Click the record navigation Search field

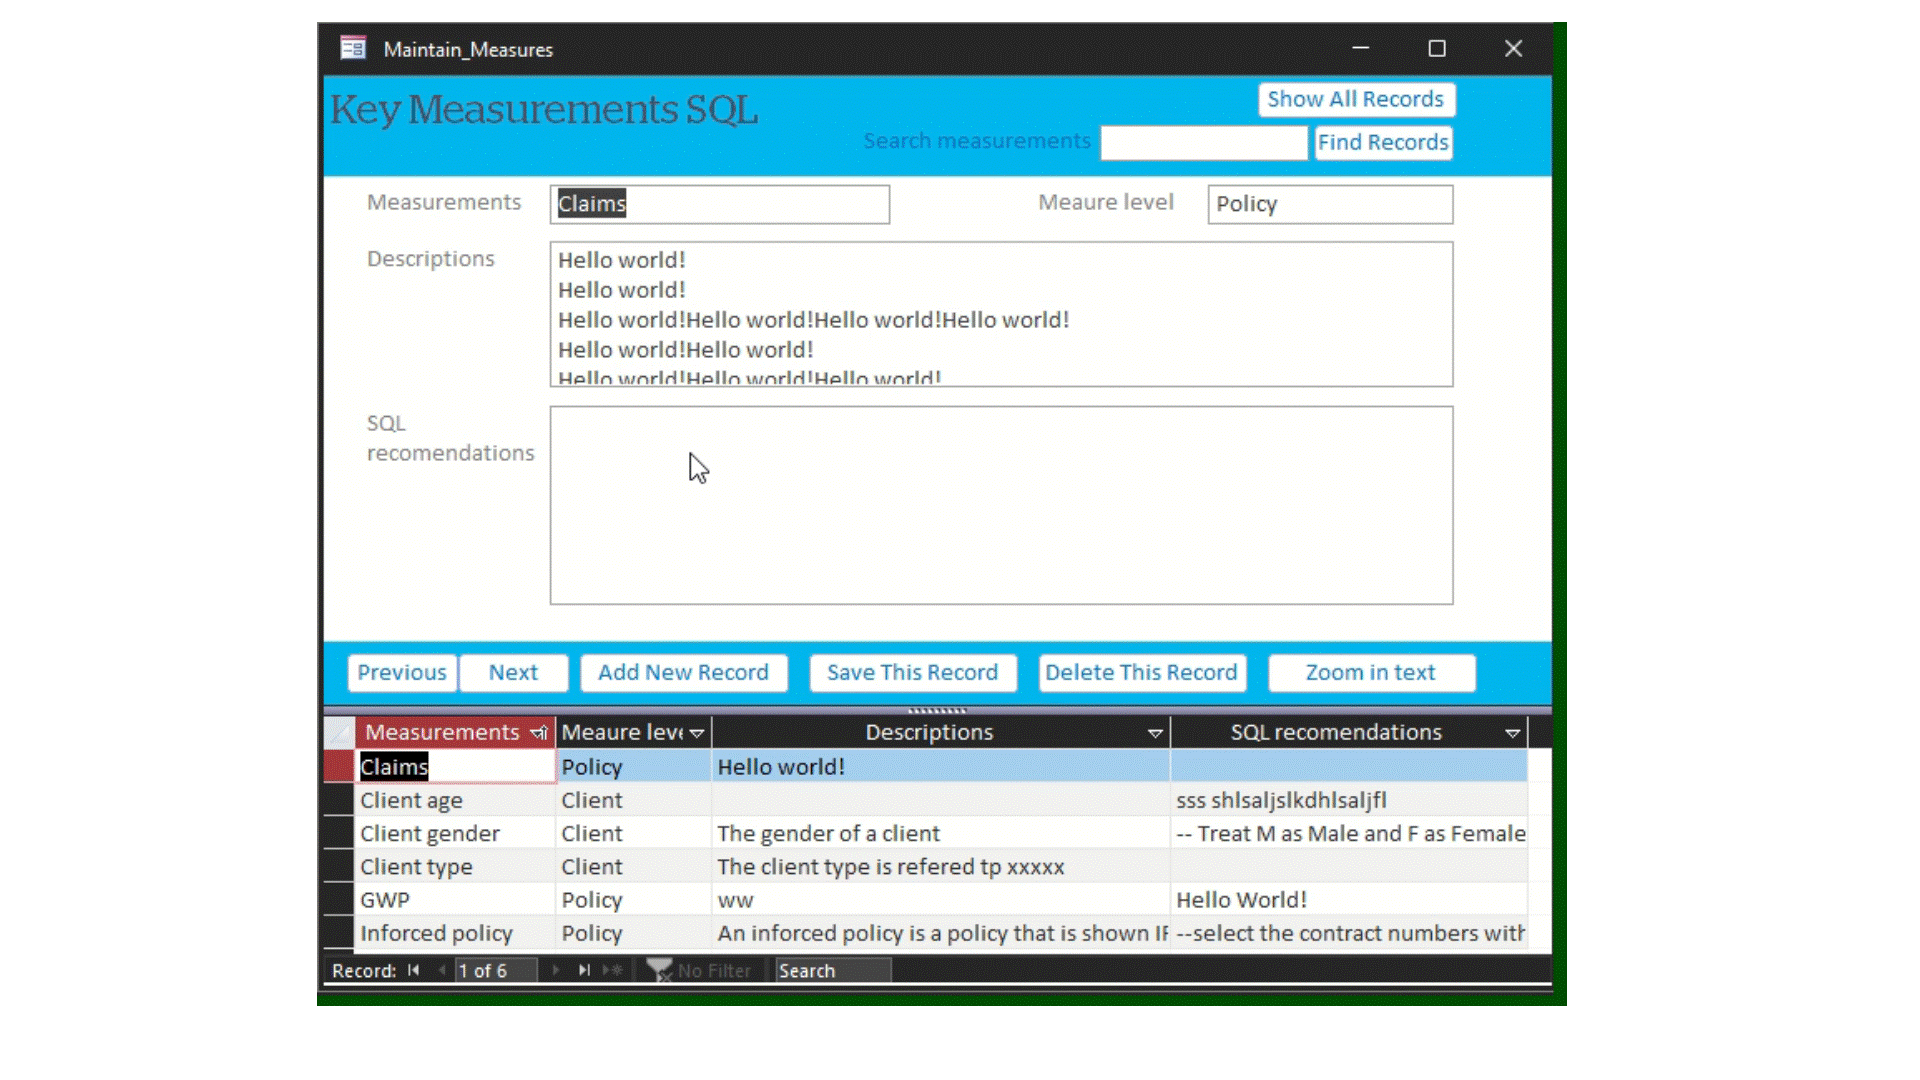(832, 970)
